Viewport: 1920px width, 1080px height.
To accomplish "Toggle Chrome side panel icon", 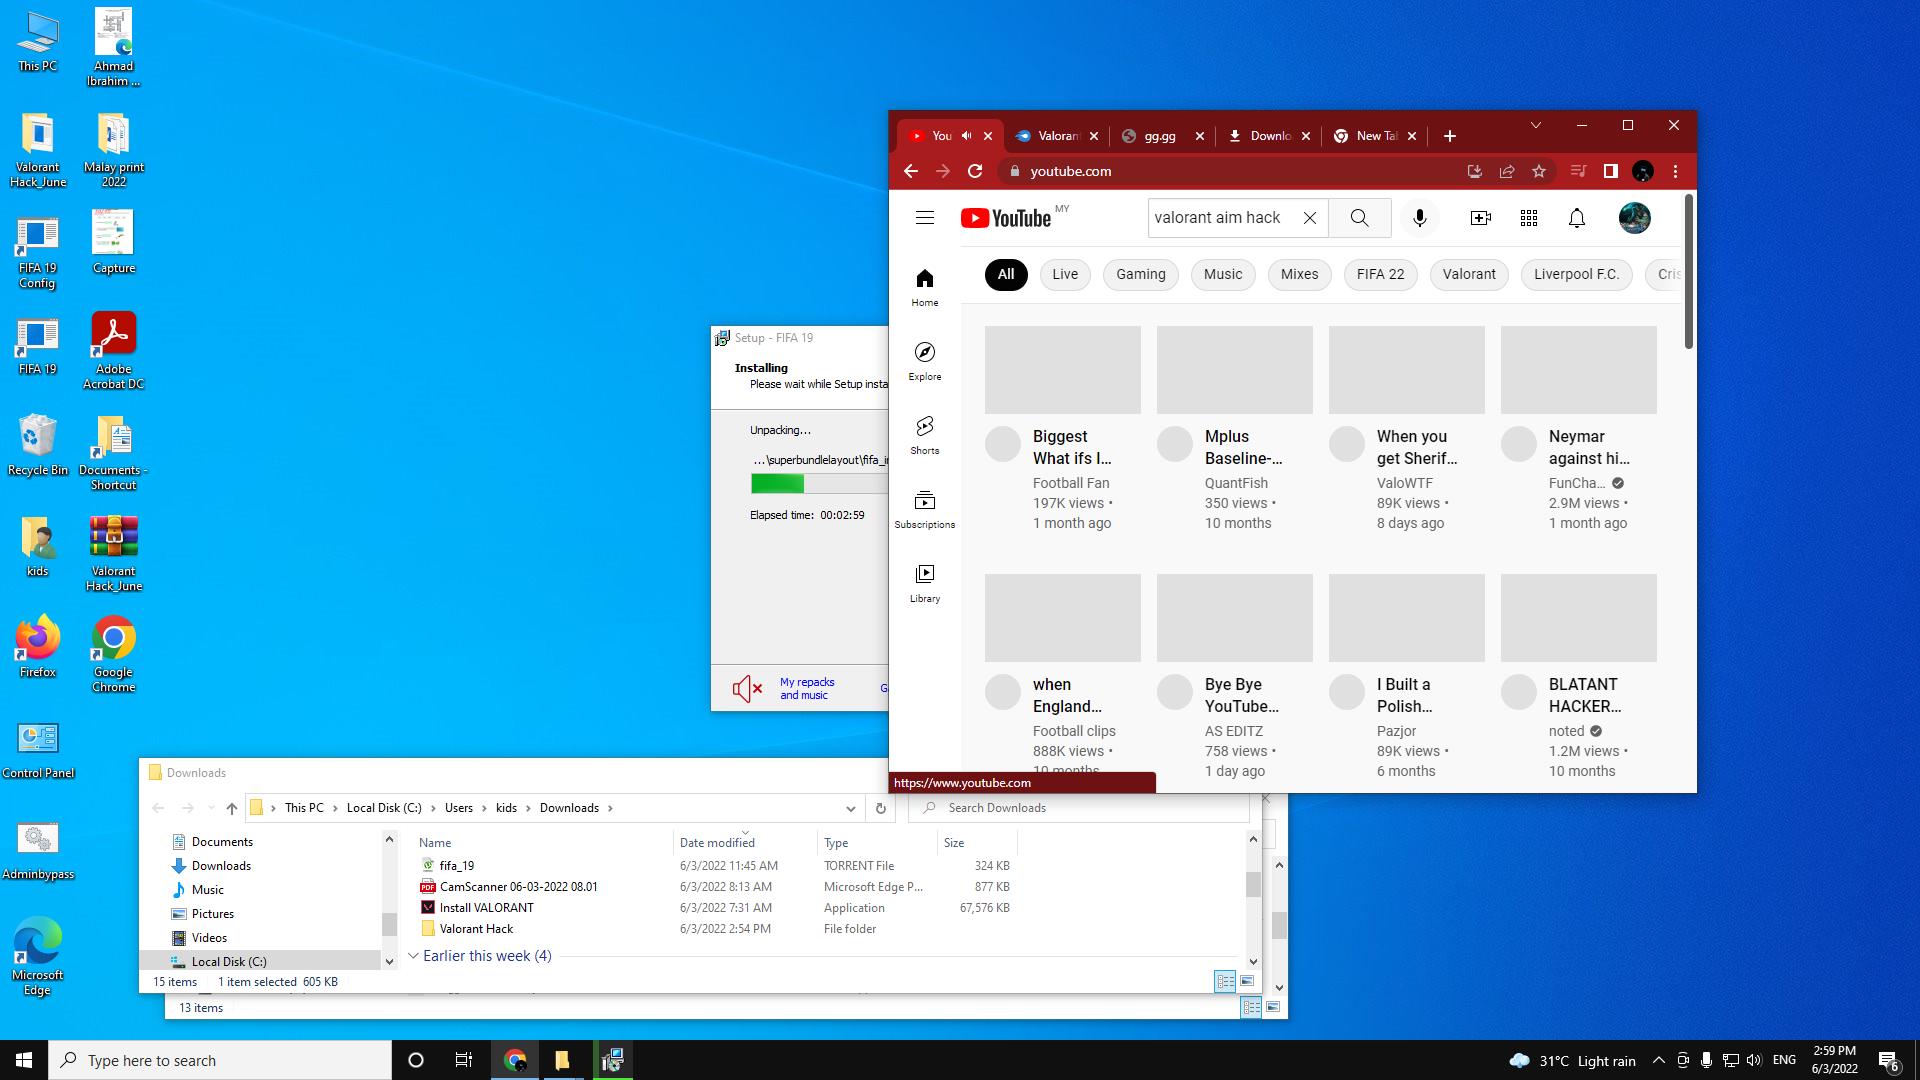I will click(1610, 171).
